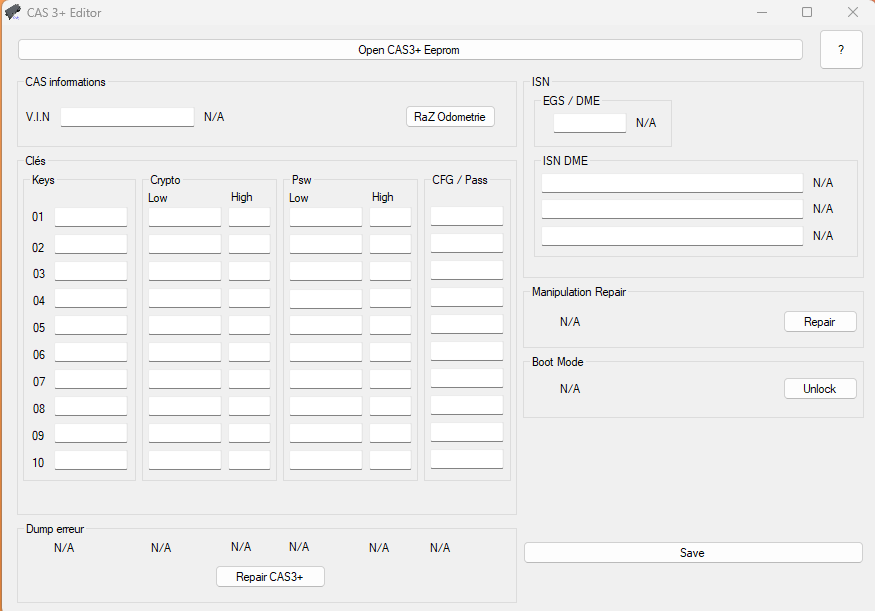Click the CAS 3+ Editor app icon
The image size is (875, 611).
click(13, 12)
